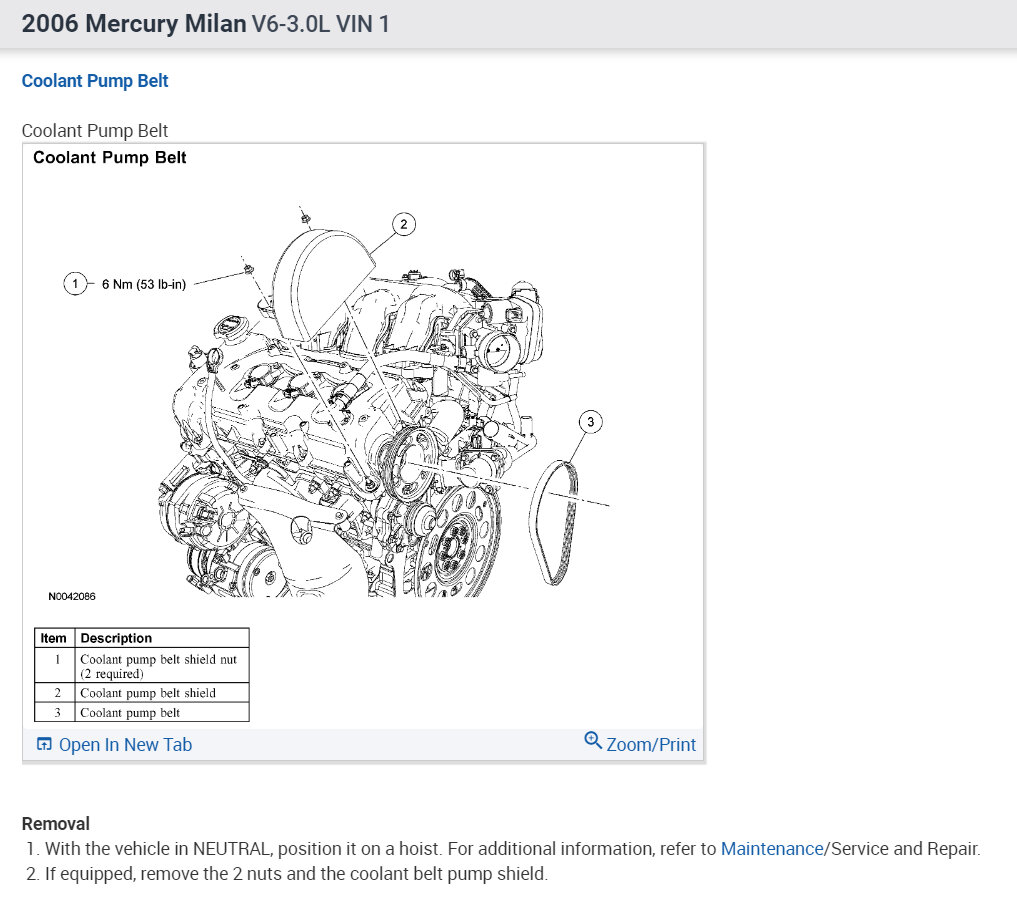
Task: Click the Open In New Tab icon
Action: point(44,744)
